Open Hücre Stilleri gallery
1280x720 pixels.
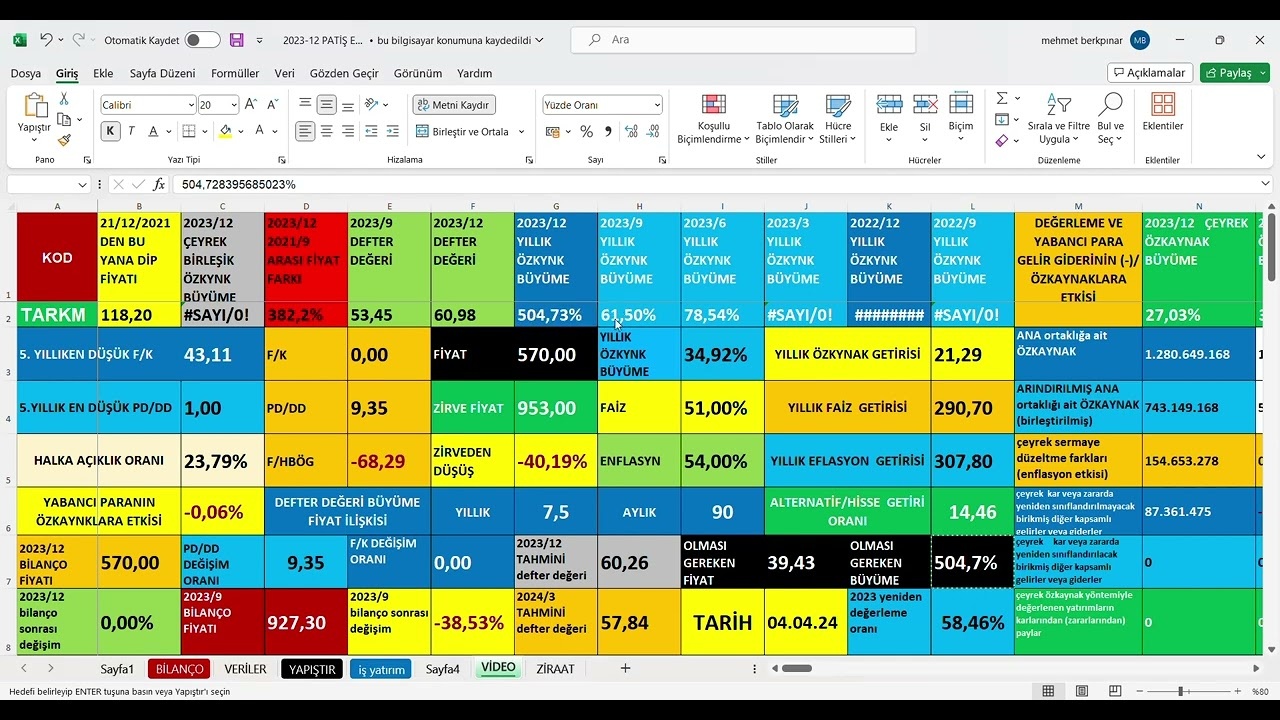(x=837, y=119)
